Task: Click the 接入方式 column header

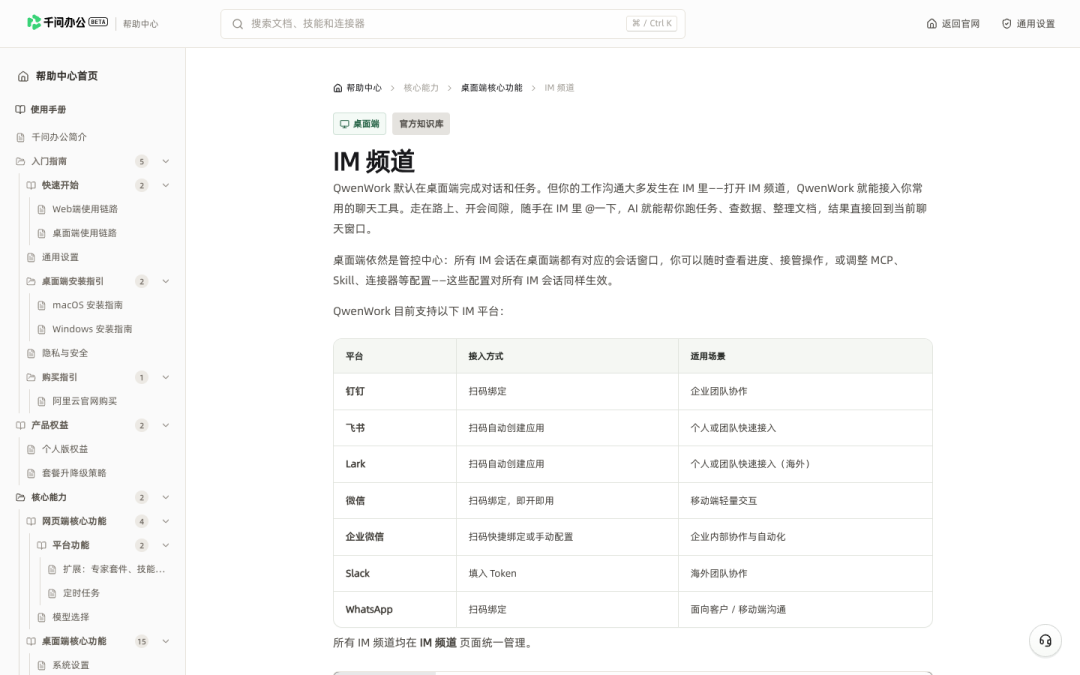Action: pyautogui.click(x=567, y=356)
